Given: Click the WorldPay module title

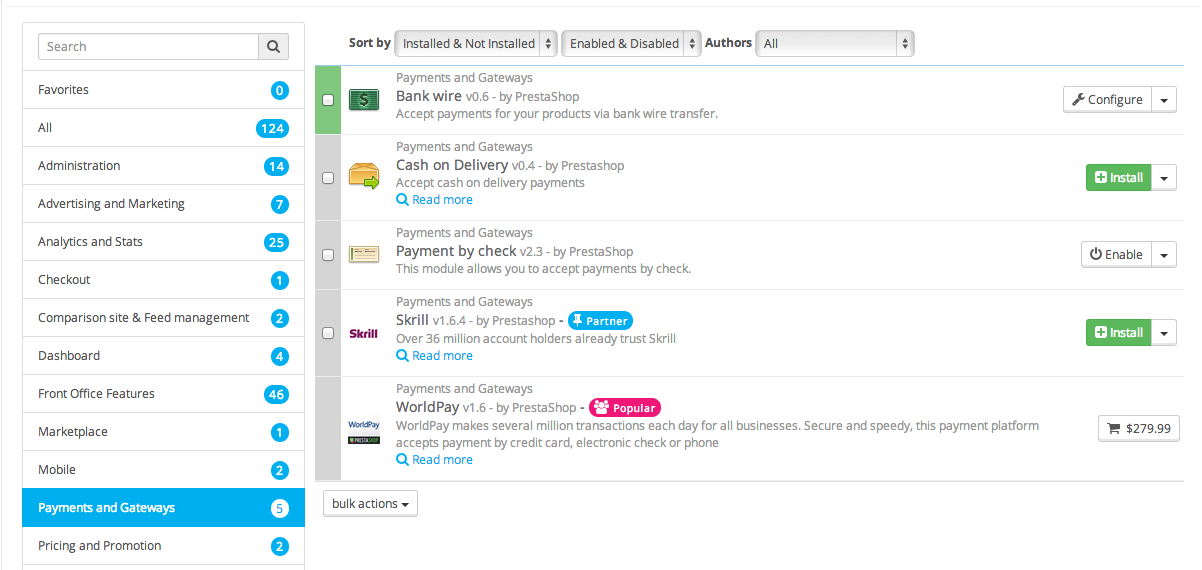Looking at the screenshot, I should pyautogui.click(x=427, y=407).
